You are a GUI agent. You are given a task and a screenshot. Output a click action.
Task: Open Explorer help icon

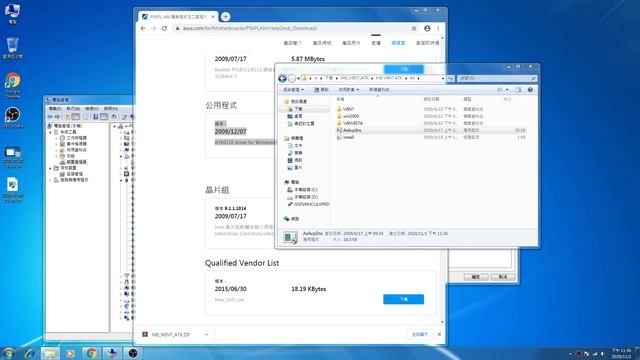530,89
